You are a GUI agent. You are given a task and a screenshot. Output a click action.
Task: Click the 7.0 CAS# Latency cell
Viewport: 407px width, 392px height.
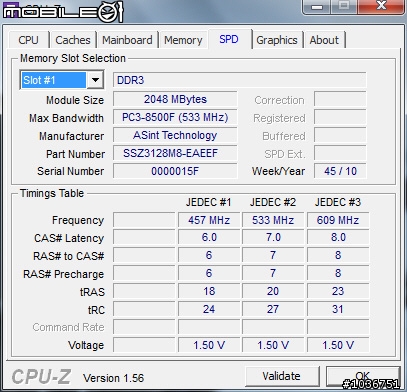tap(273, 237)
